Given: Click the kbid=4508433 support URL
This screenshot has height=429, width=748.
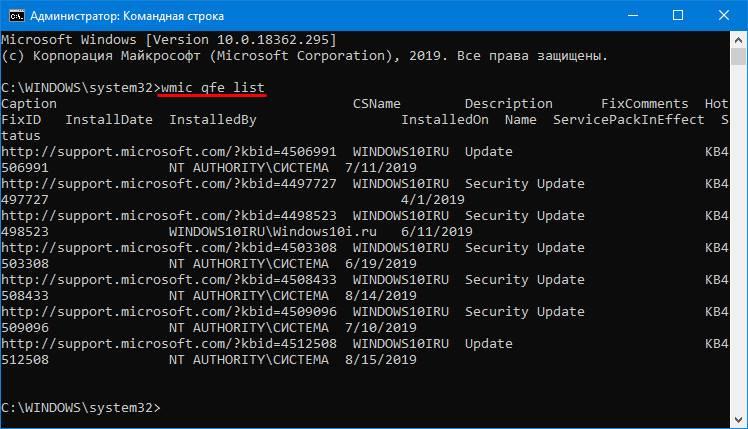Looking at the screenshot, I should (x=169, y=280).
